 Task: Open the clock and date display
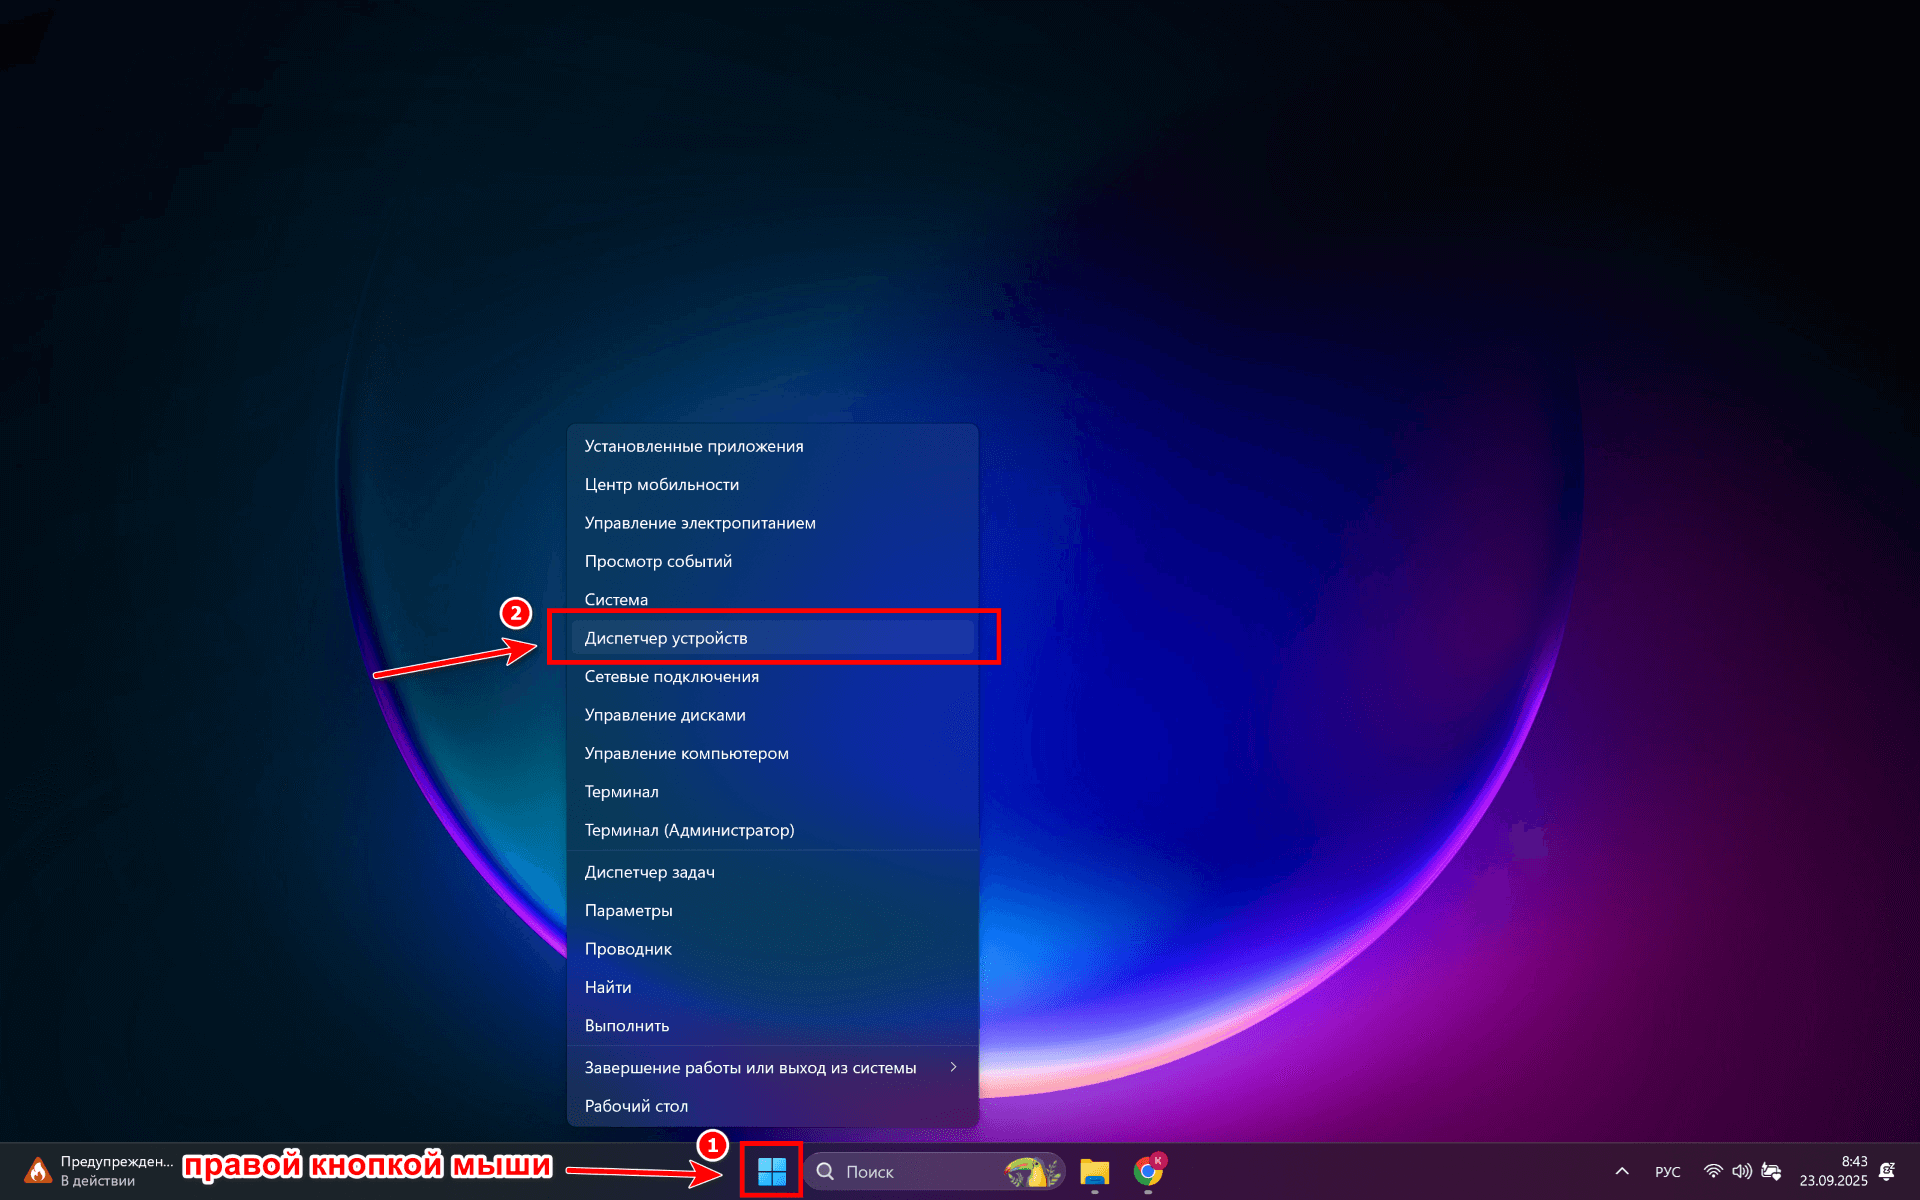coord(1833,1171)
